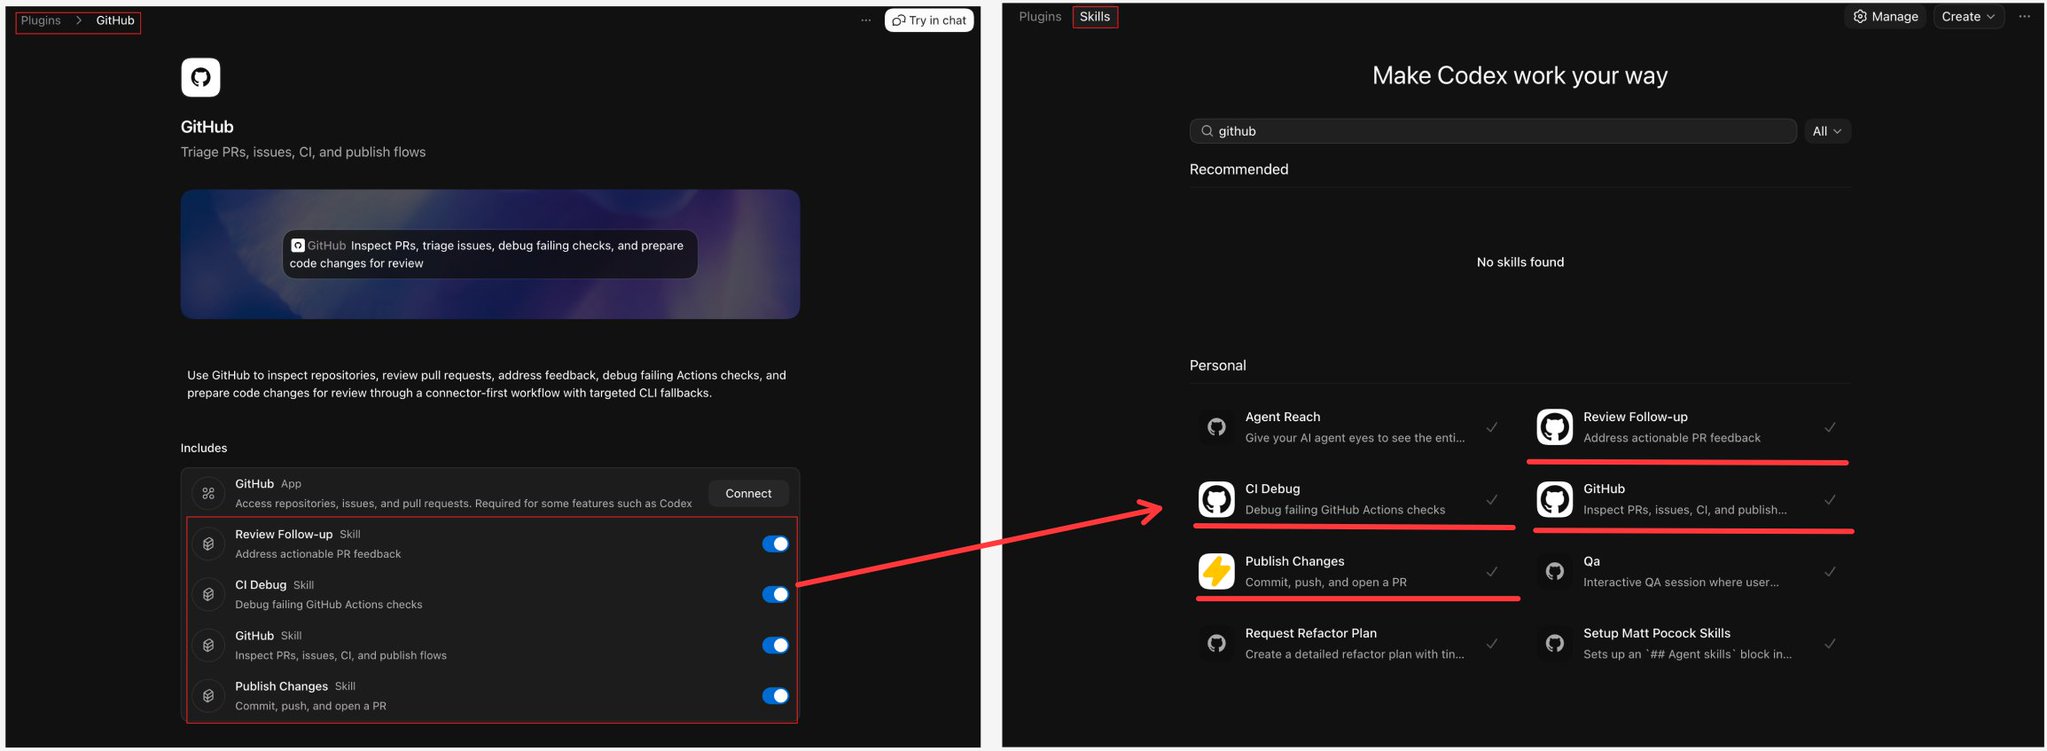The height and width of the screenshot is (751, 2047).
Task: Toggle the GitHub skill switch
Action: [x=775, y=645]
